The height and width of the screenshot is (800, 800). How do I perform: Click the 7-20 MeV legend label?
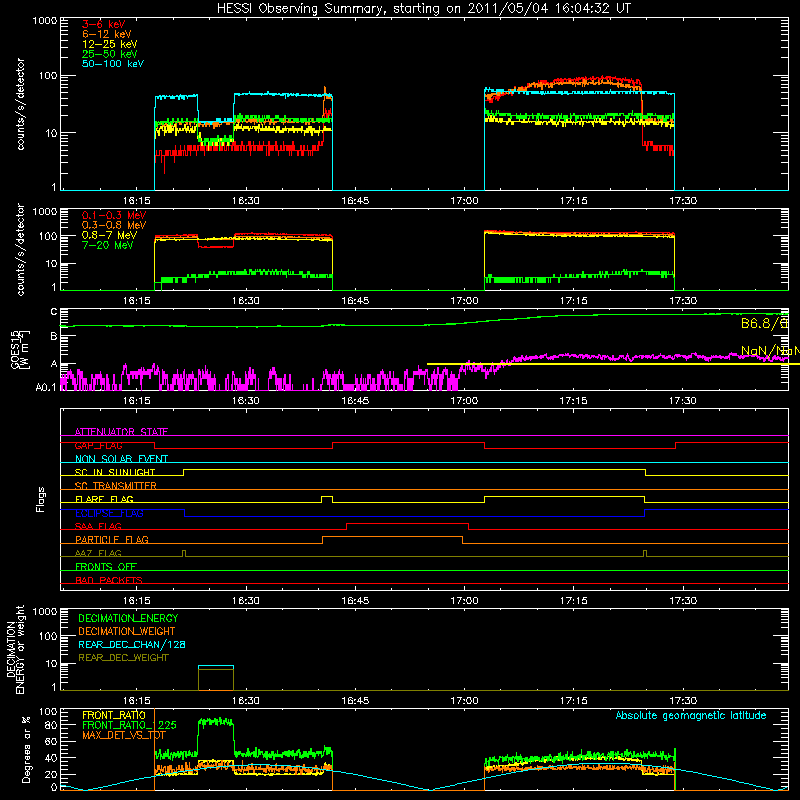[107, 245]
